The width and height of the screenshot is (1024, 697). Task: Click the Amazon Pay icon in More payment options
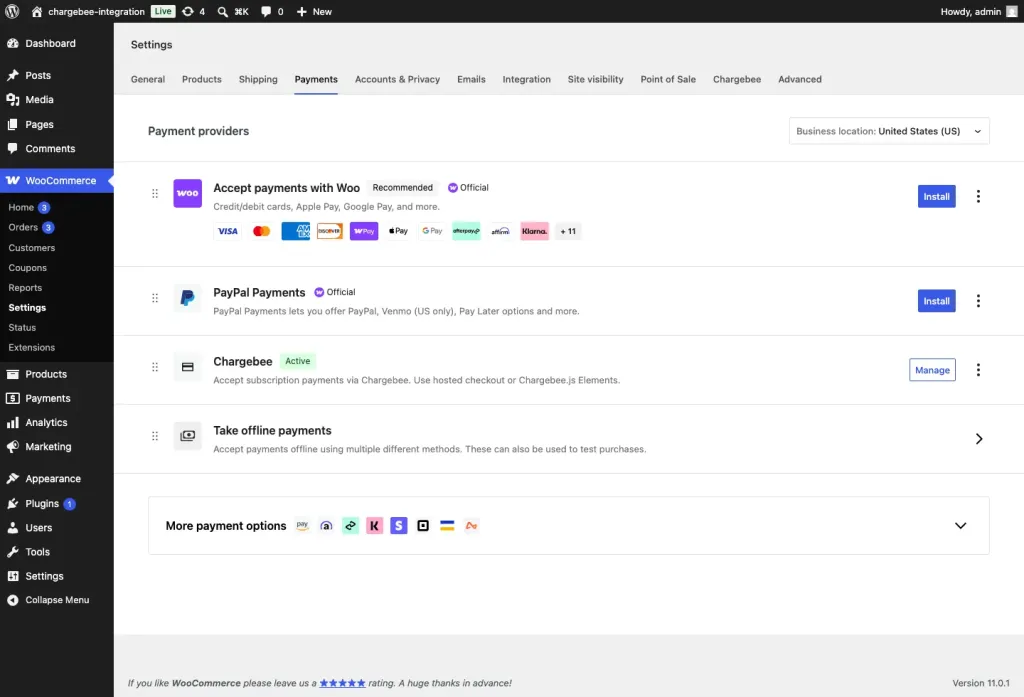[x=302, y=526]
